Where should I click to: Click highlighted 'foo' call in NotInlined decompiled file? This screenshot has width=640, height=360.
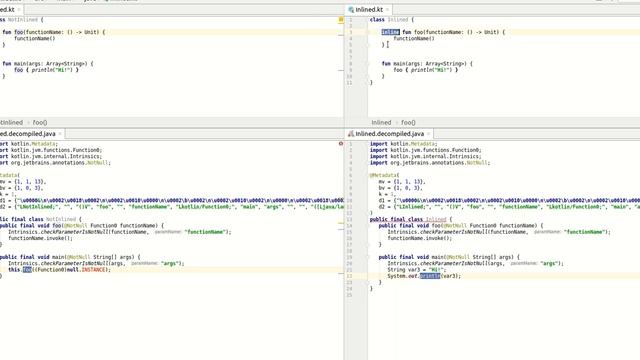point(27,270)
